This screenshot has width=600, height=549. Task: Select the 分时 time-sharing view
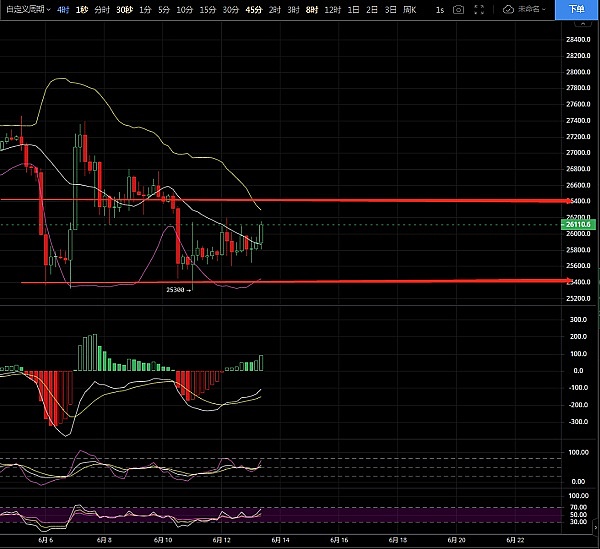(101, 9)
